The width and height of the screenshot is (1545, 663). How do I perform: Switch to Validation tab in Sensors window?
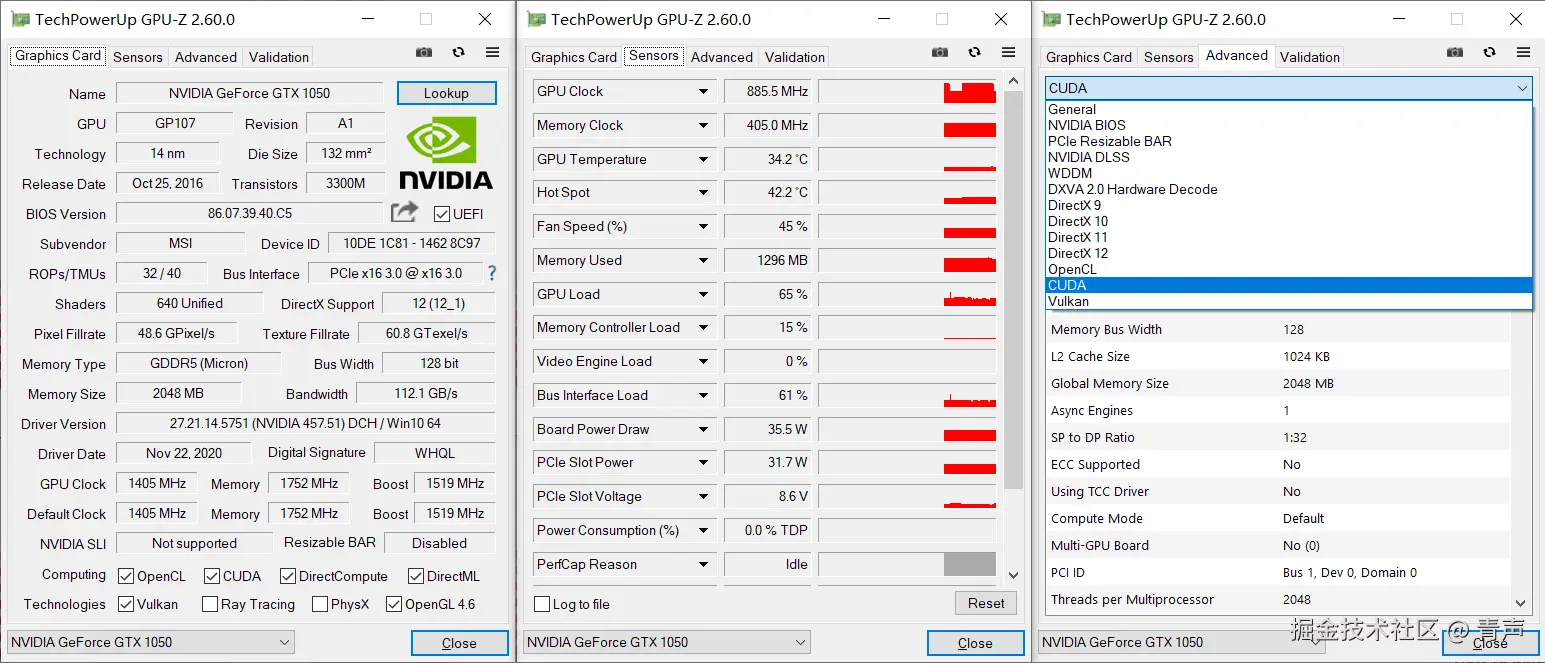point(795,57)
